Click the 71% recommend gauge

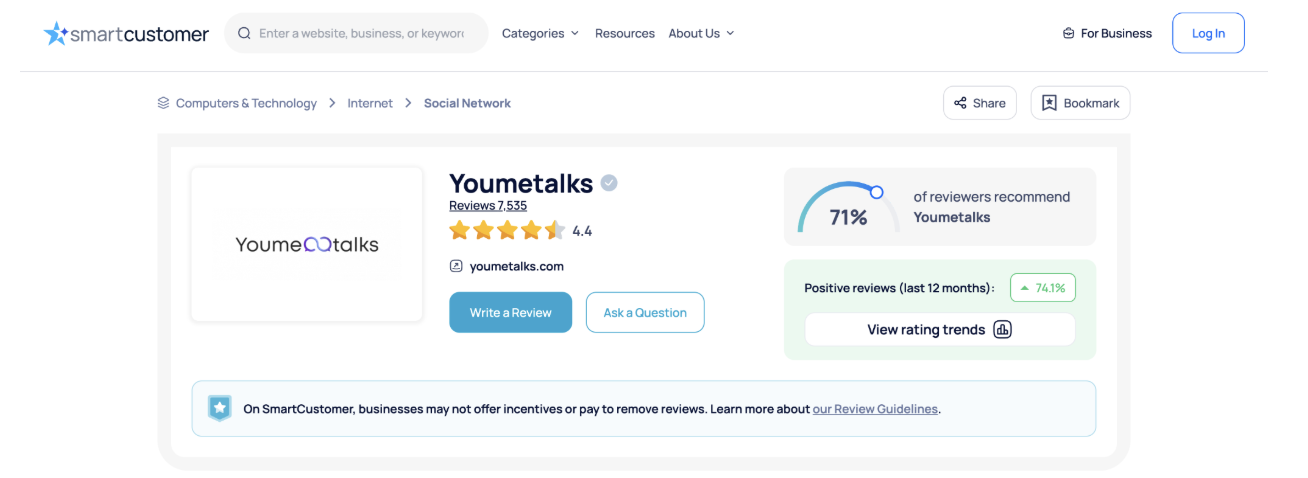847,207
